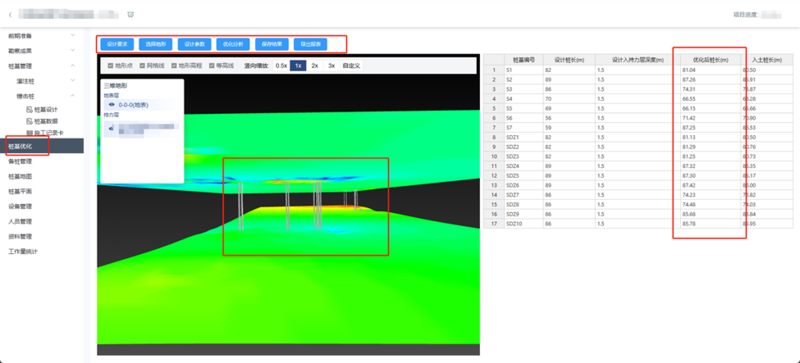Disable the 等高线 checkbox
Viewport: 800px width, 363px height.
(212, 66)
